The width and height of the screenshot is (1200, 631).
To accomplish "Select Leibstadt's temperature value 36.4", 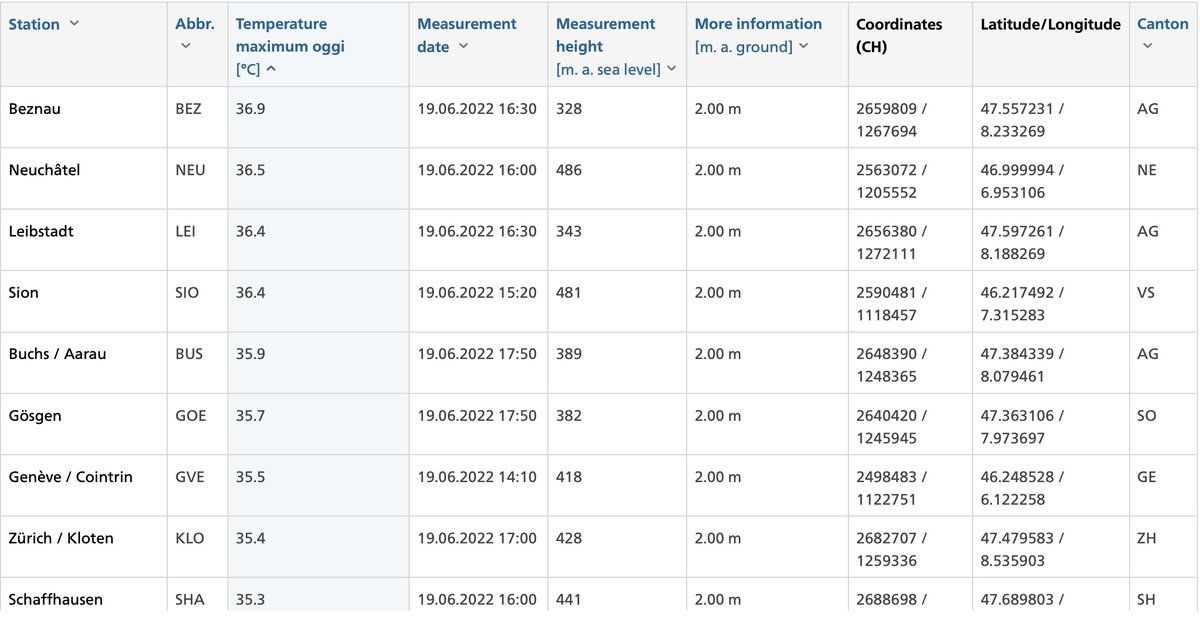I will [250, 231].
